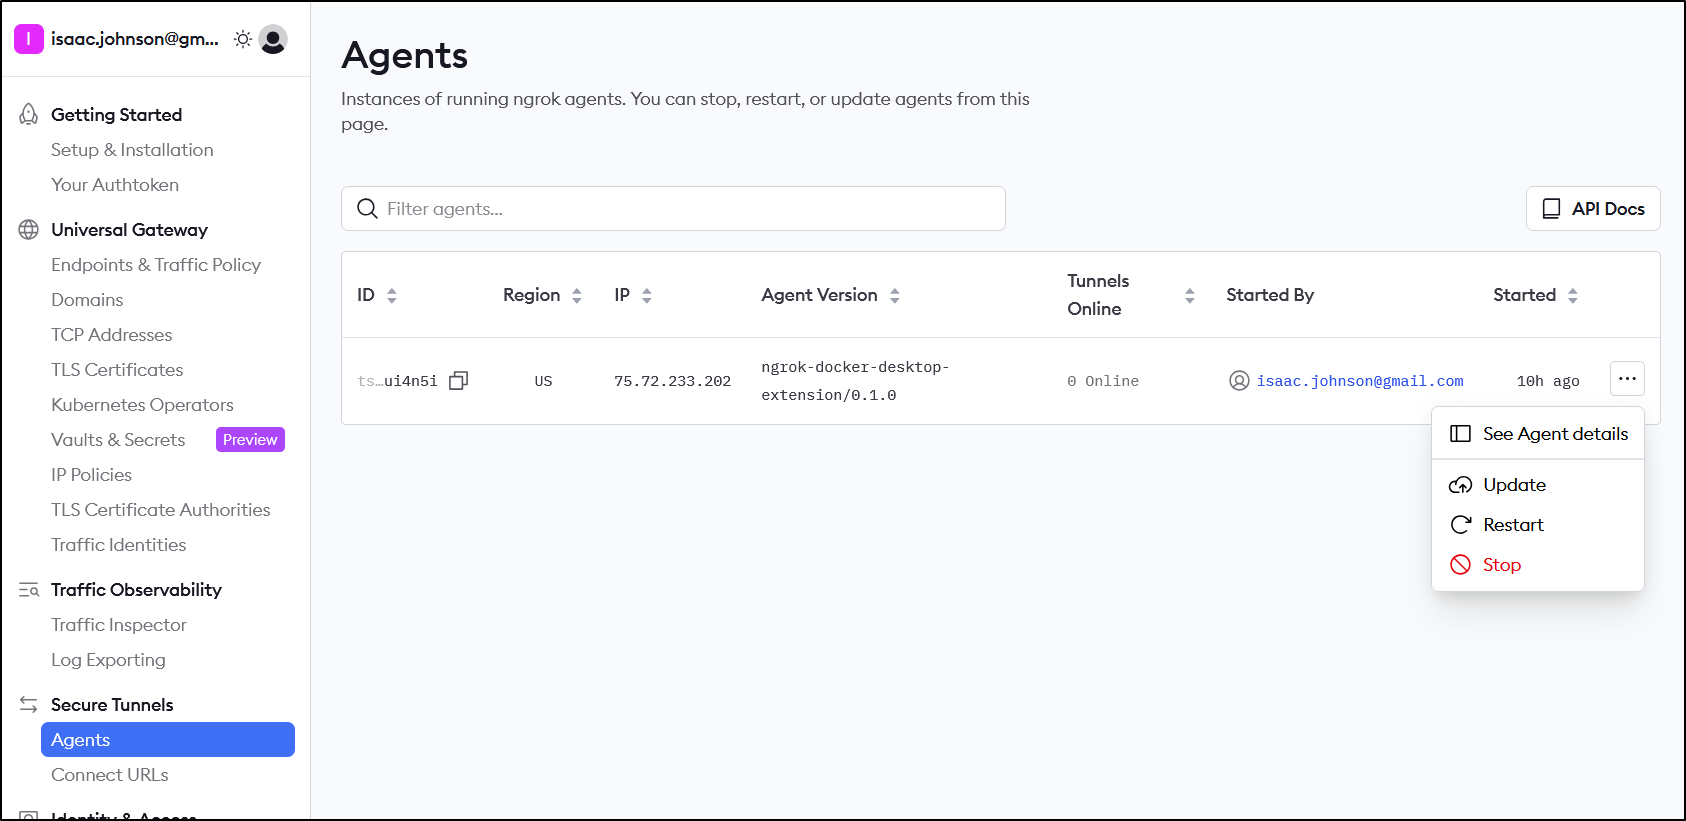This screenshot has width=1686, height=821.
Task: Focus the Filter agents search field
Action: coord(690,209)
